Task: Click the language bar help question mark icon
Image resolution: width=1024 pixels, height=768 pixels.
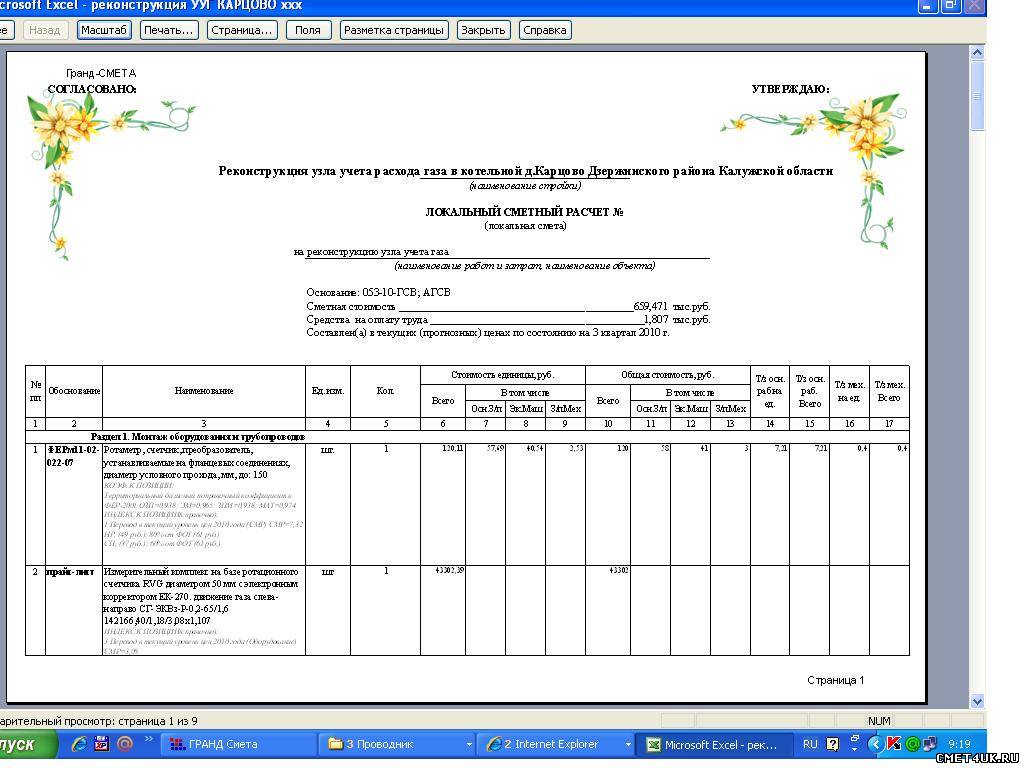Action: 833,744
